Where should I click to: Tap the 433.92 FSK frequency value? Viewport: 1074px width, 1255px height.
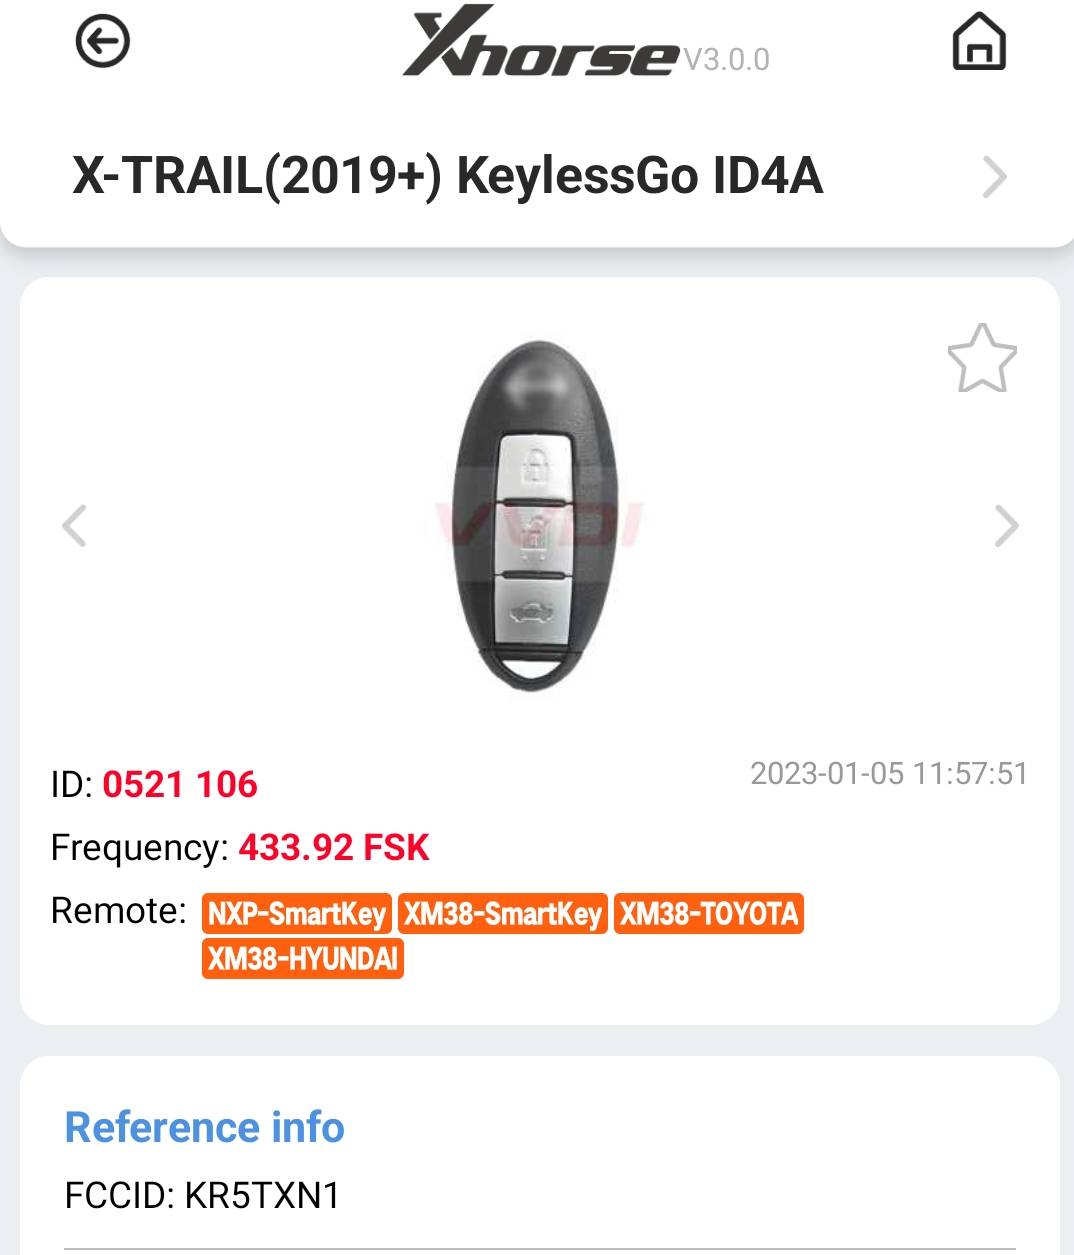click(334, 848)
